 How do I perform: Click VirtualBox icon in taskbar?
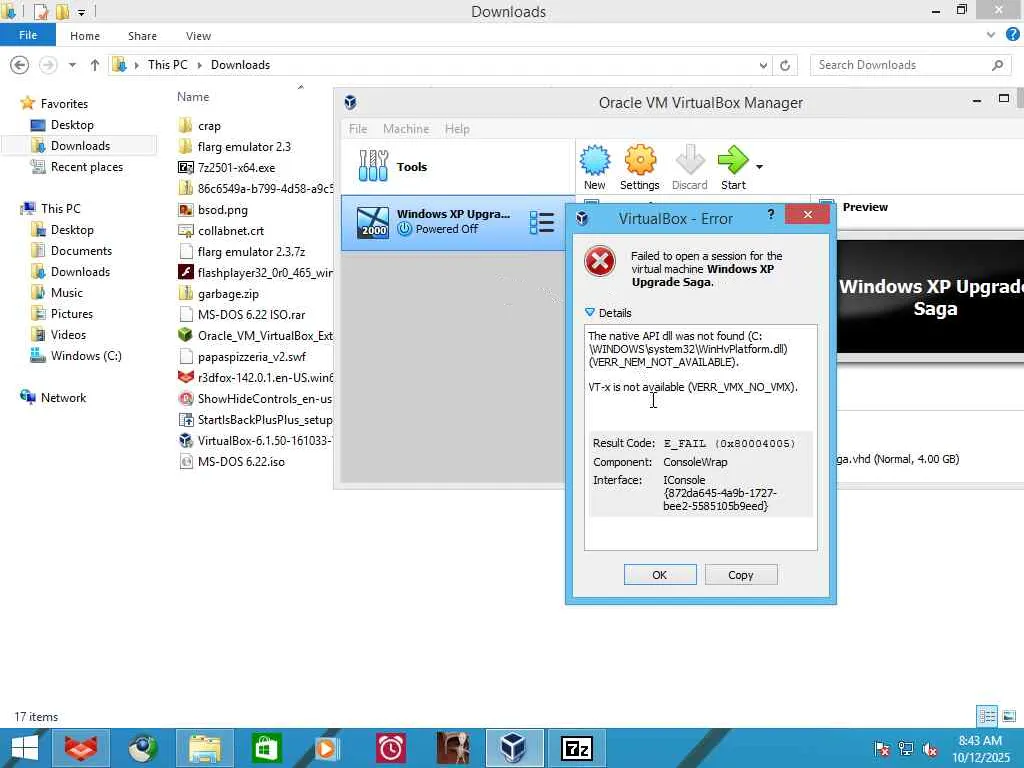[514, 748]
